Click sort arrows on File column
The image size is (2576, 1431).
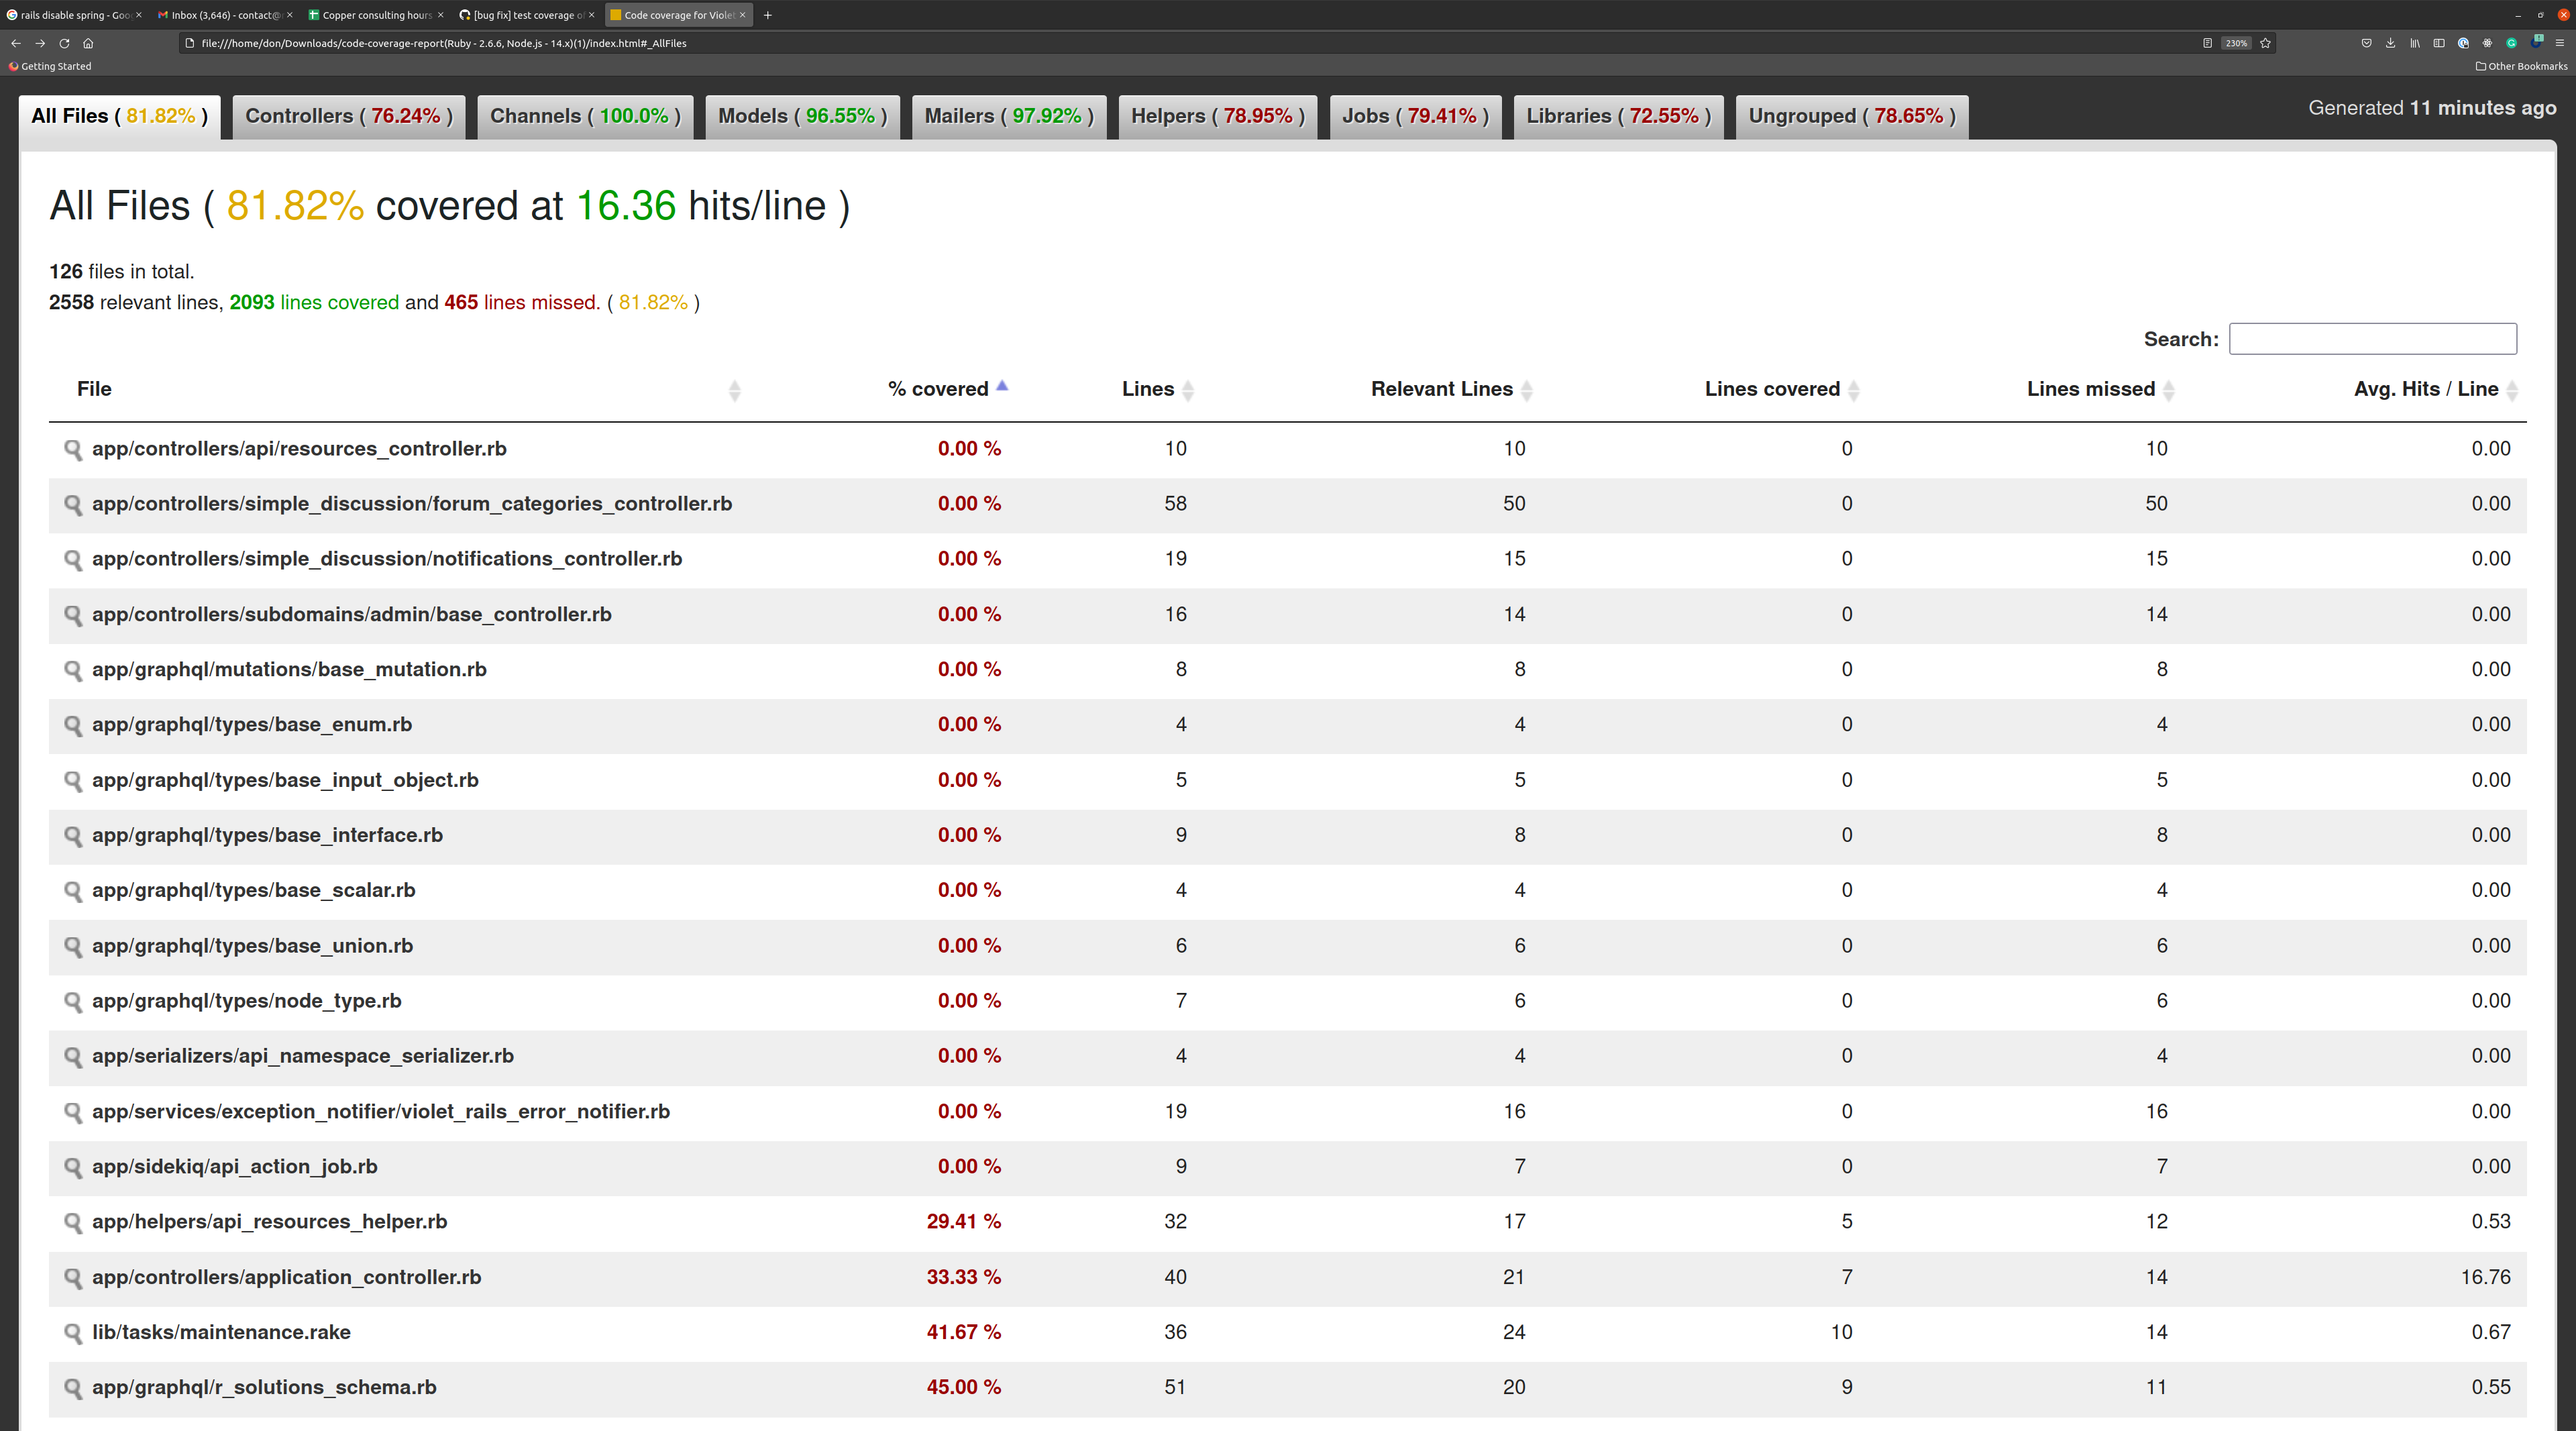[x=734, y=390]
